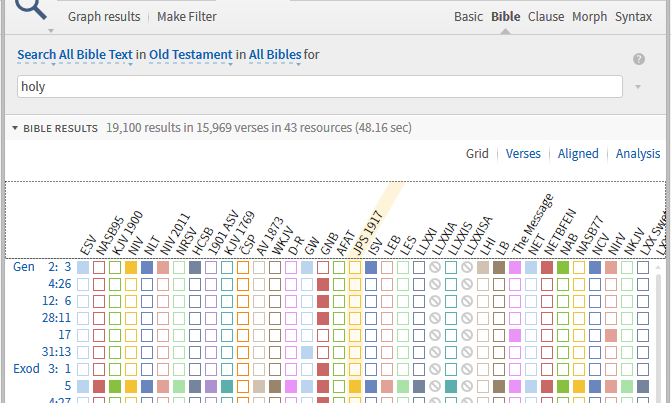Select the Bible search tab
Viewport: 671px width, 403px height.
point(505,17)
